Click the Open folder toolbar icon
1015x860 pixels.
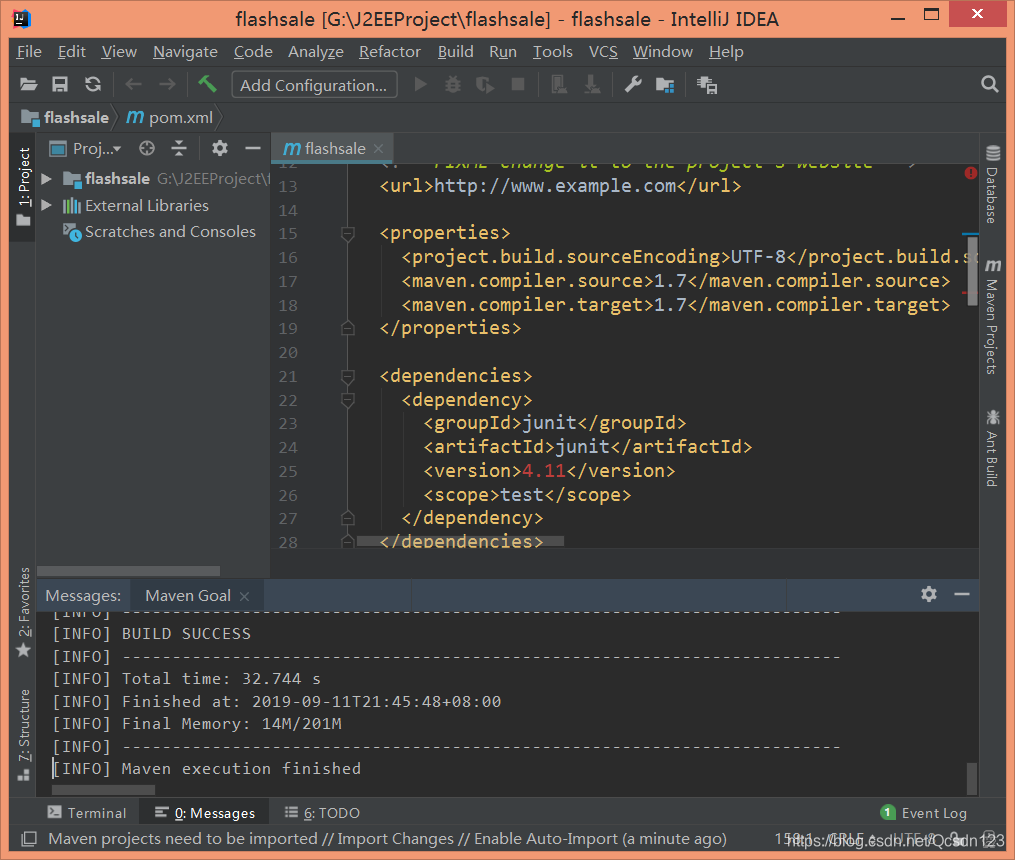28,85
